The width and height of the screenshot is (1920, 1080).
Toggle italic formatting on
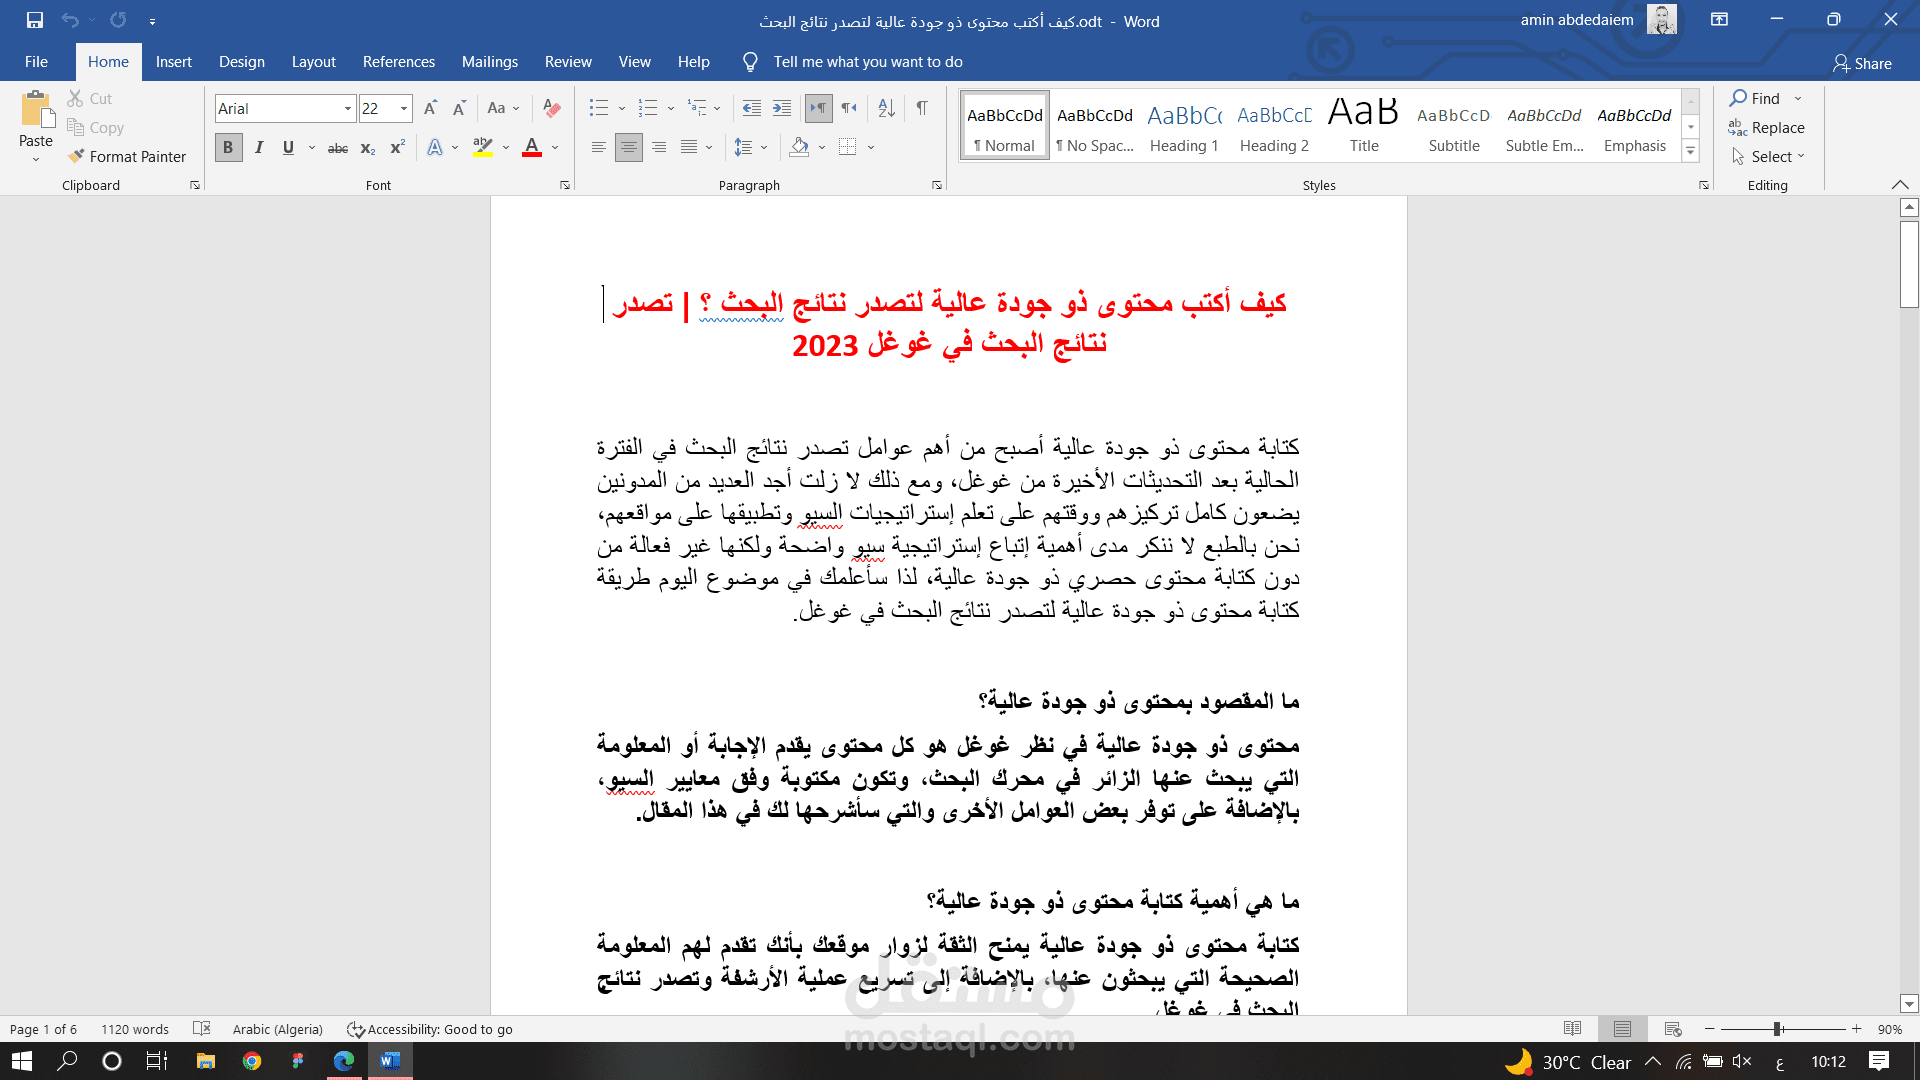click(258, 147)
